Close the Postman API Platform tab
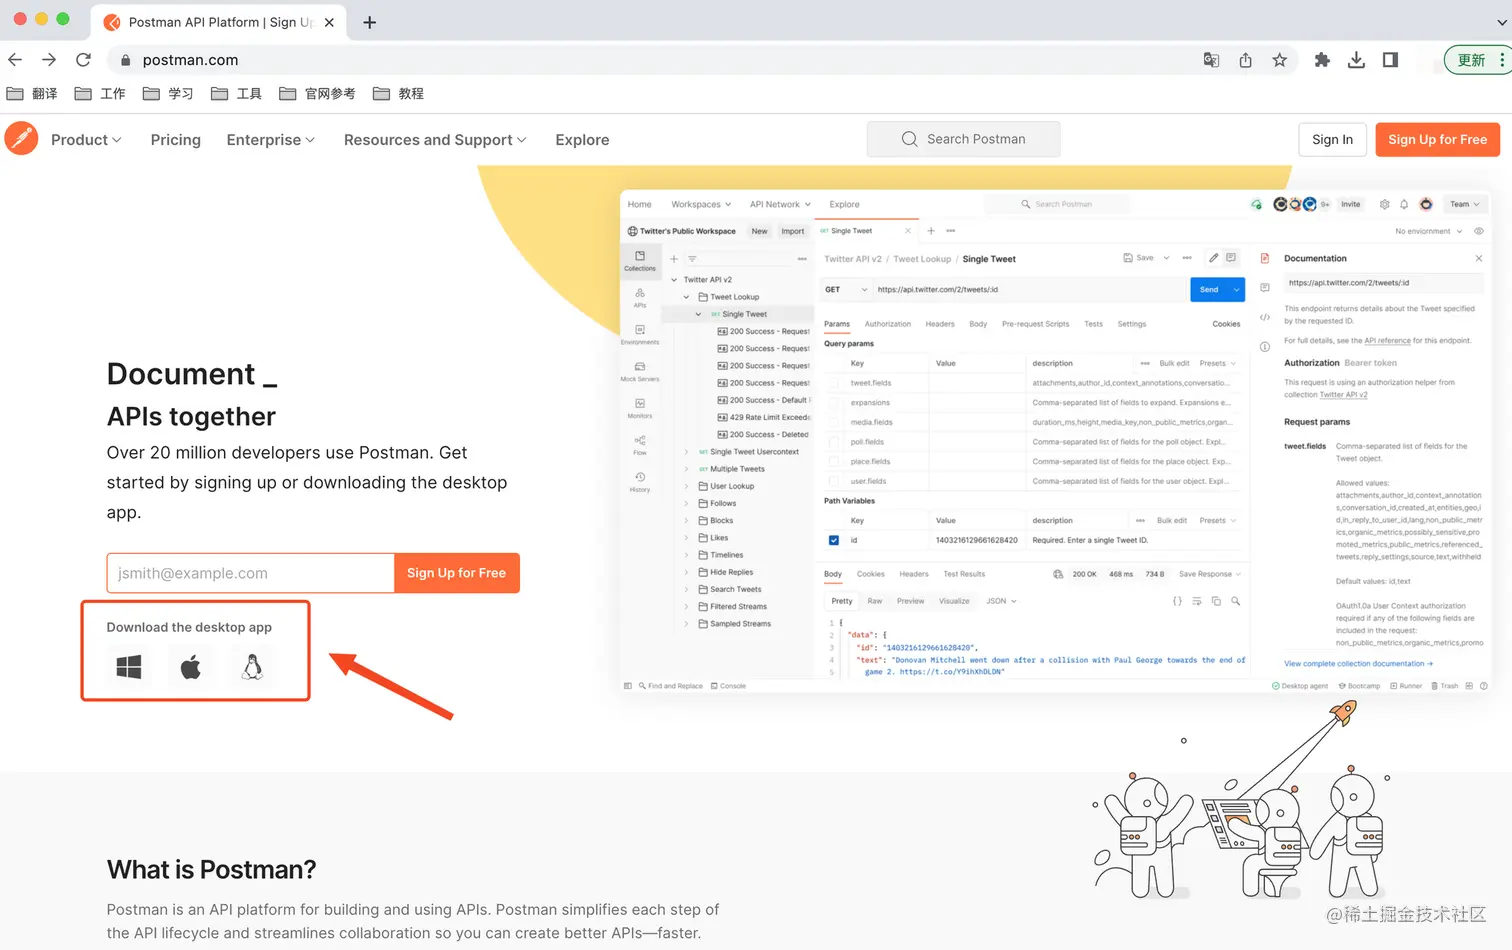Image resolution: width=1512 pixels, height=950 pixels. 329,22
